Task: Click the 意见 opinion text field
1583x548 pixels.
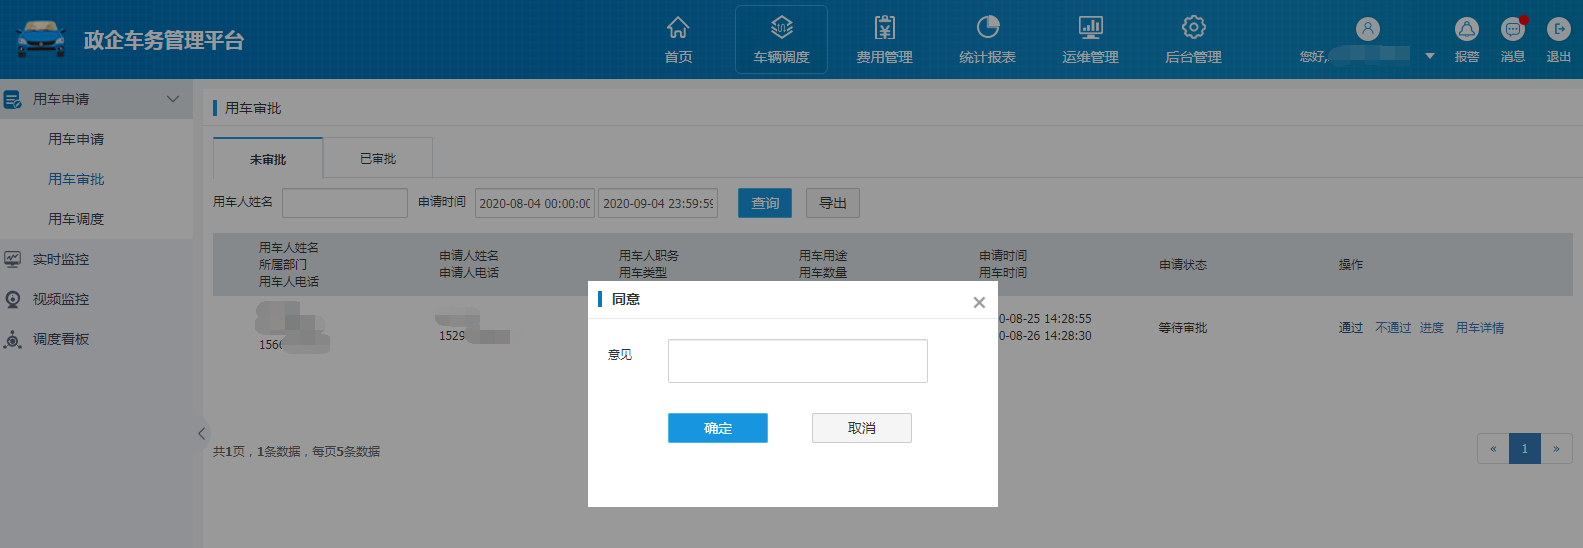Action: coord(797,361)
